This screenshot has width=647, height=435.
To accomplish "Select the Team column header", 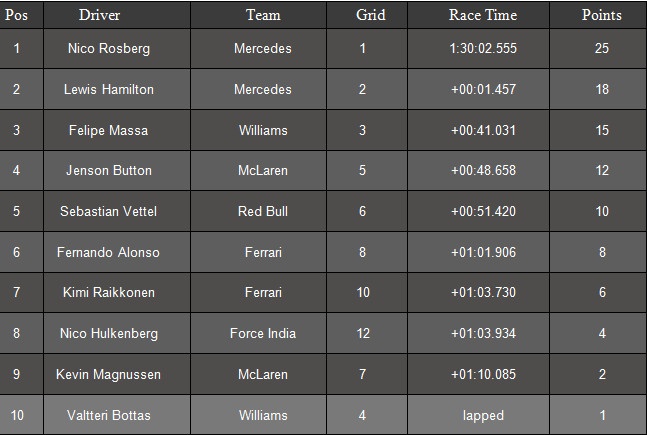I will 263,15.
